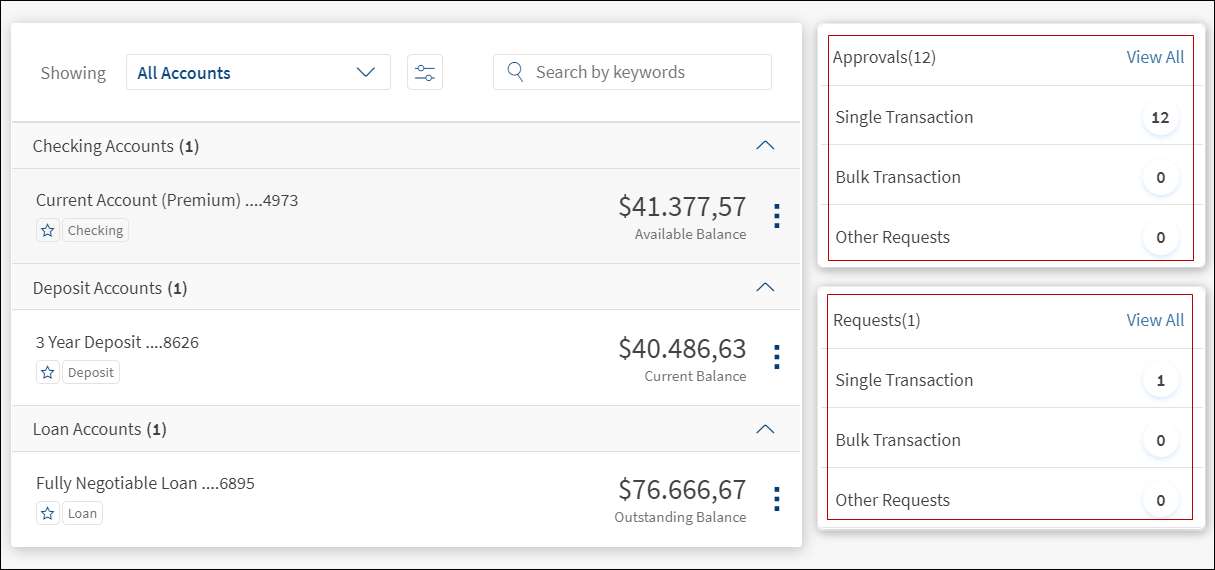
Task: Click the Search by keywords field
Action: (645, 72)
